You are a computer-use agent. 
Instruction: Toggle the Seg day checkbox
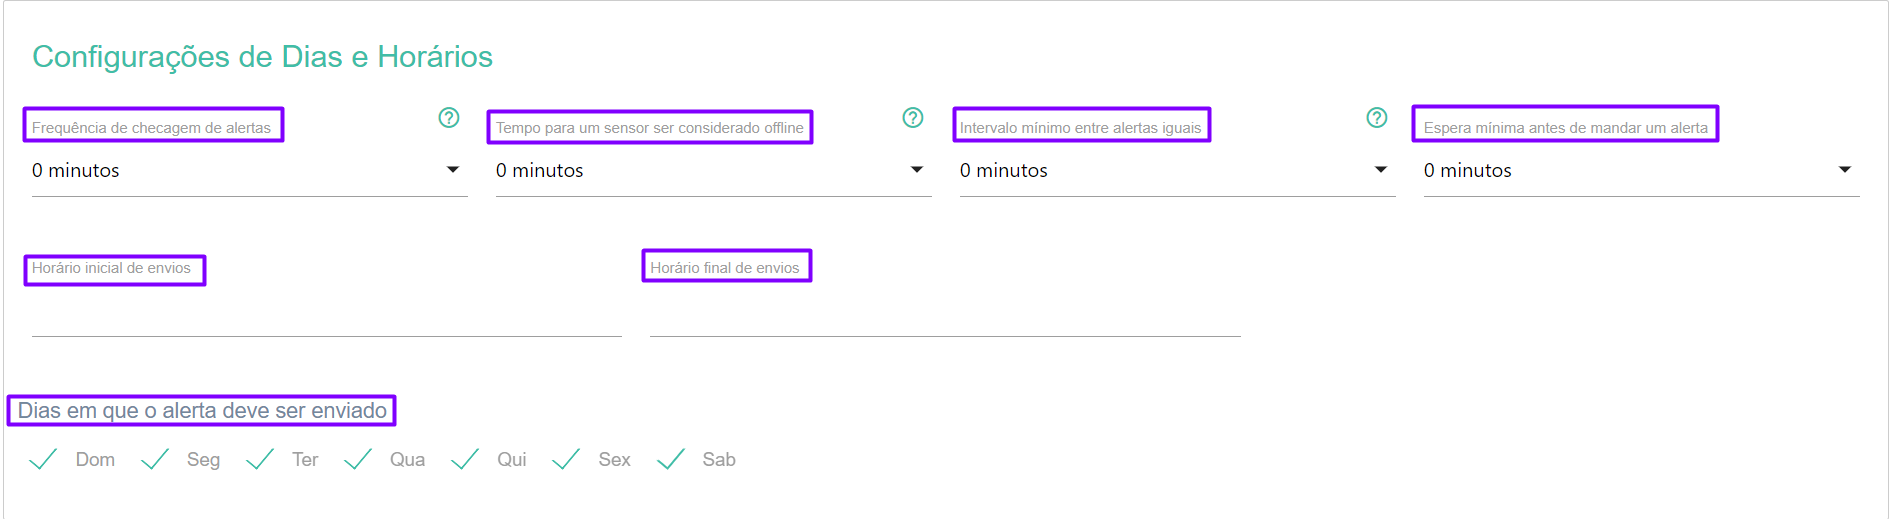click(x=155, y=460)
